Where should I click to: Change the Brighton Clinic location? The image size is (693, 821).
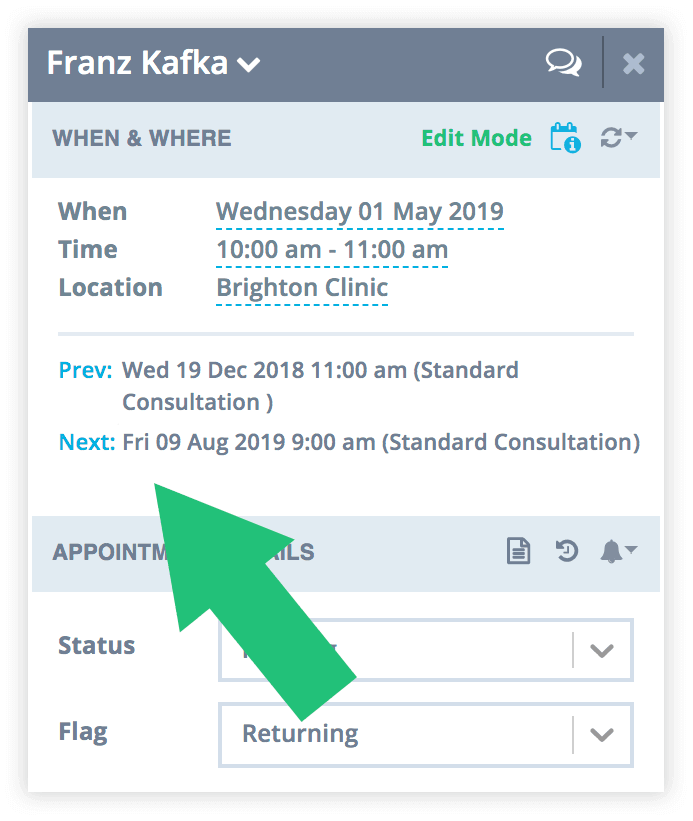[302, 288]
